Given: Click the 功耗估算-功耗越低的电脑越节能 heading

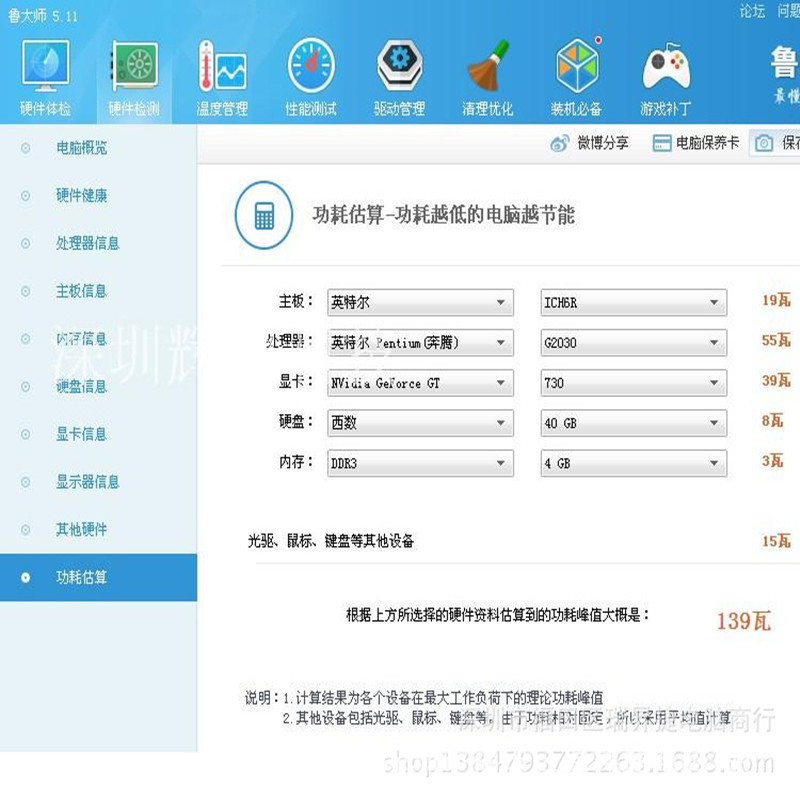Looking at the screenshot, I should [444, 215].
